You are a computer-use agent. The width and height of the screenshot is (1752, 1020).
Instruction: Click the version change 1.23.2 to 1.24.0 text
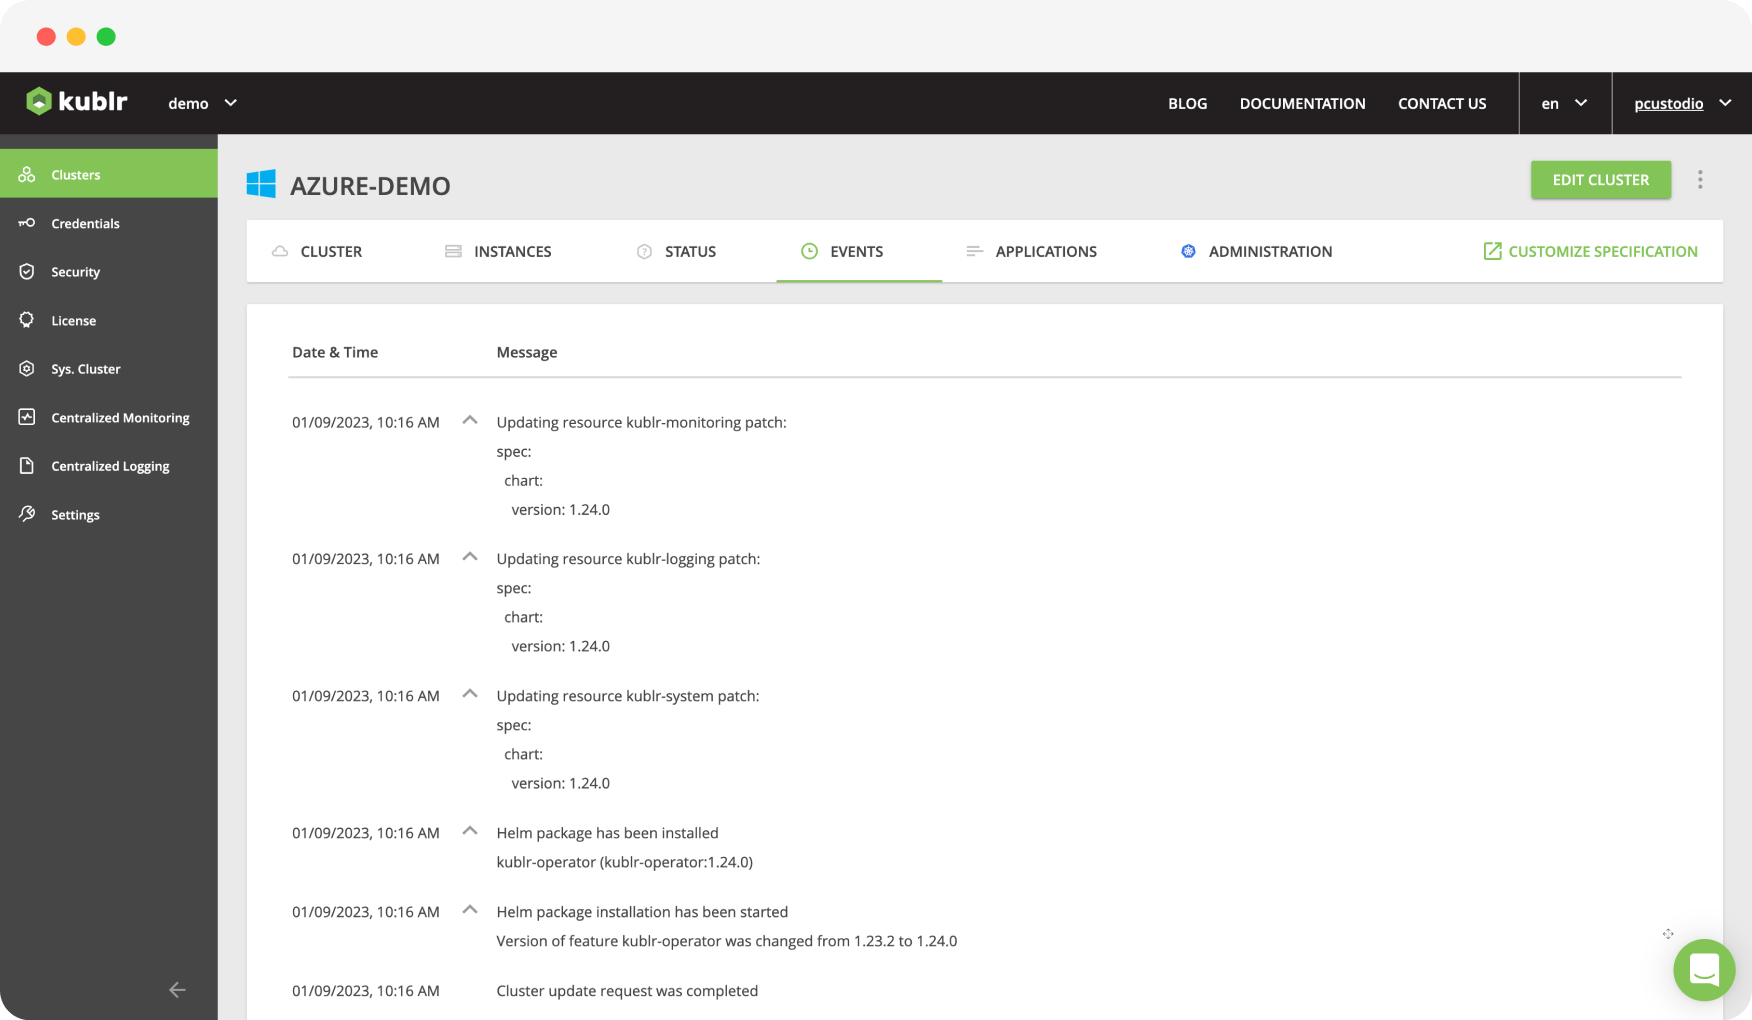tap(726, 940)
